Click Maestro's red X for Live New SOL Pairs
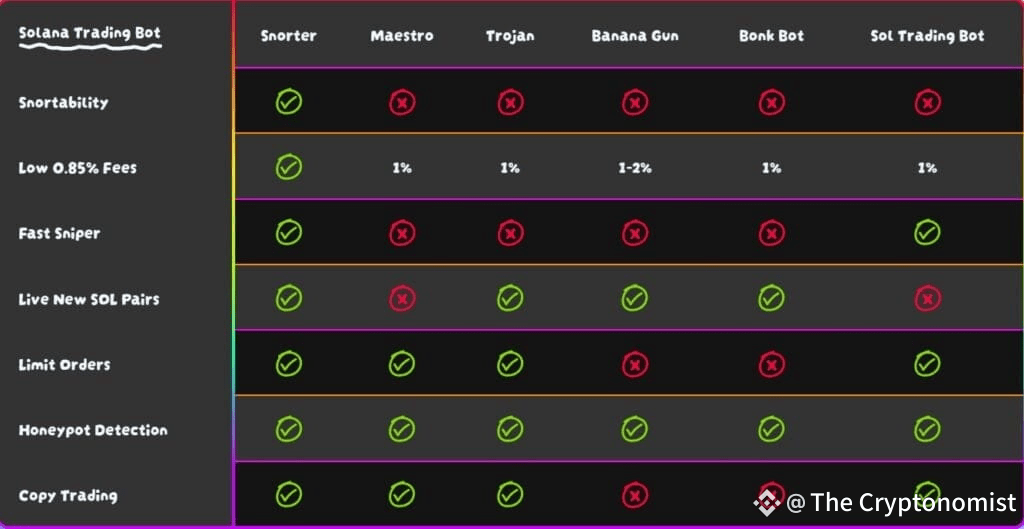The width and height of the screenshot is (1024, 529). tap(402, 299)
